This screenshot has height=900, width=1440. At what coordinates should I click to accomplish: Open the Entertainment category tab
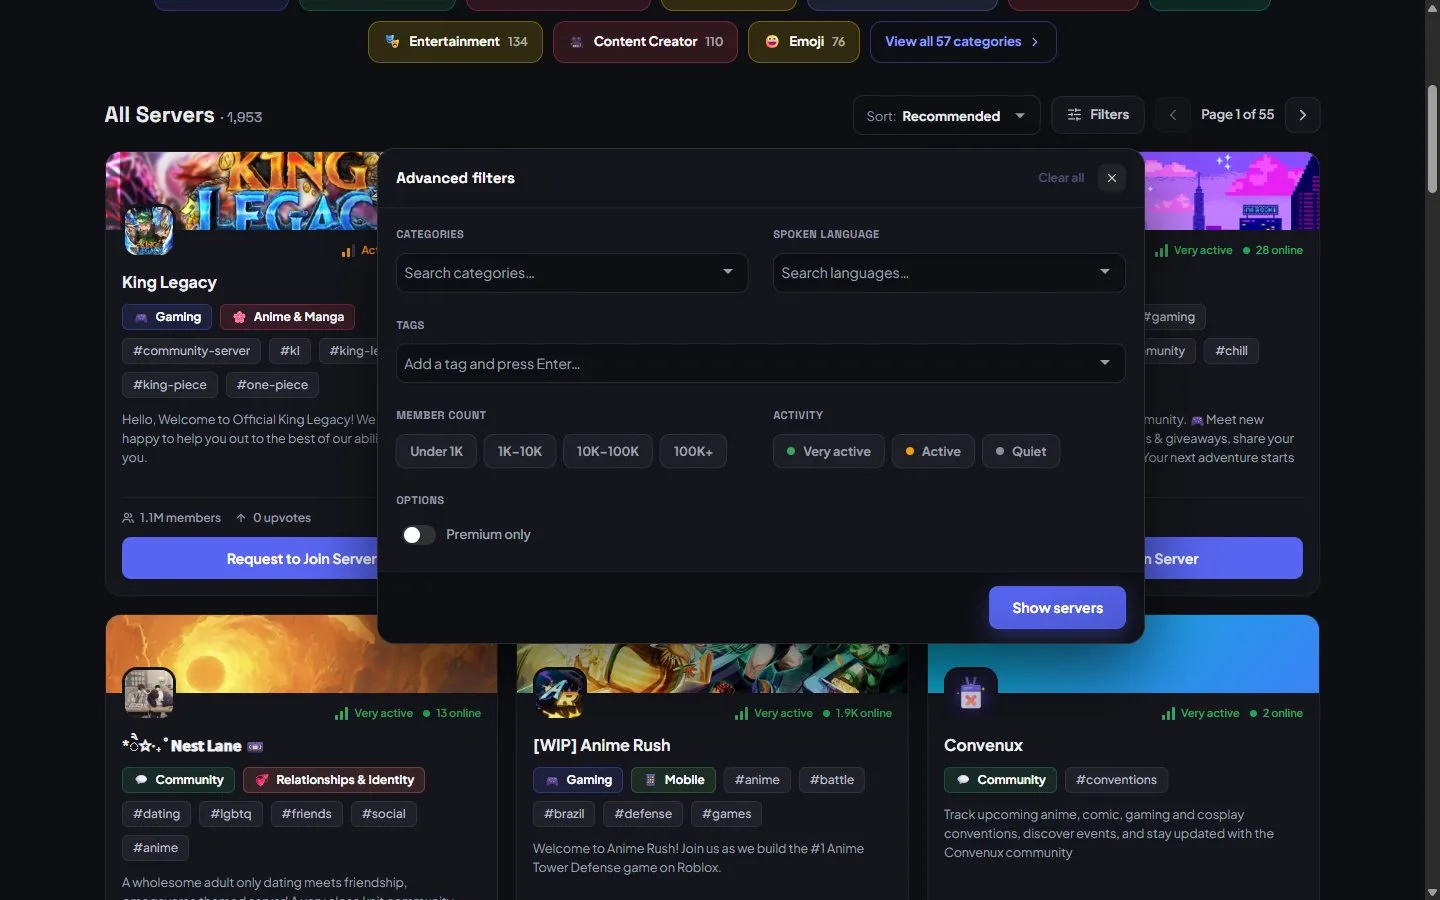click(x=455, y=42)
